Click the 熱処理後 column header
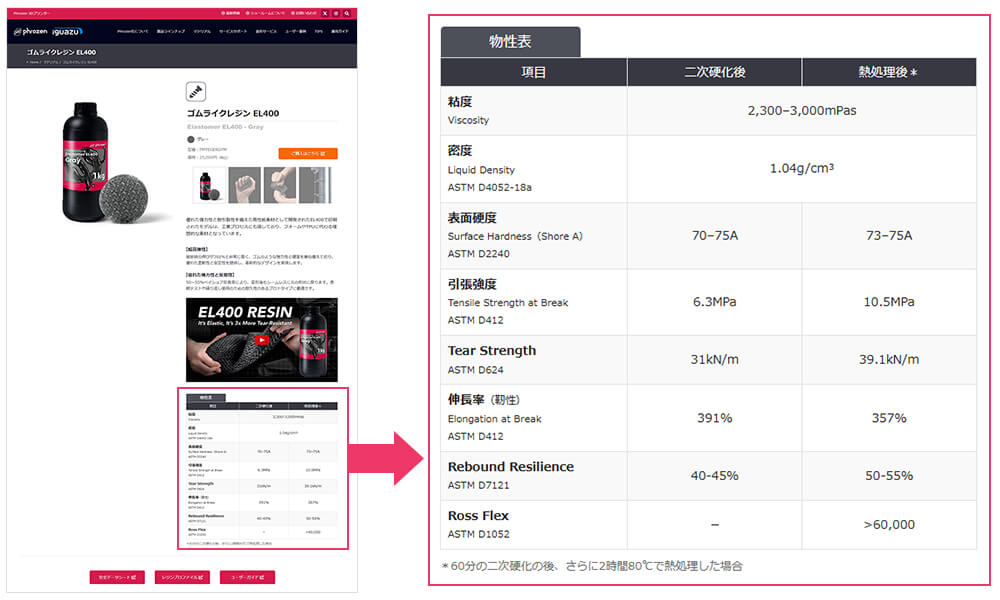 (x=888, y=72)
